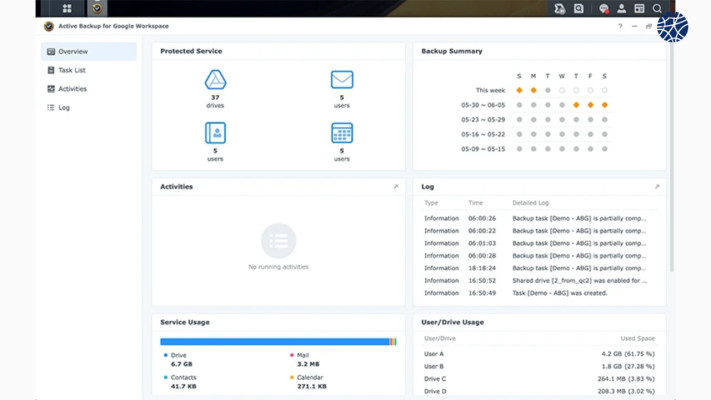Click the Service Usage storage bar
Screen dimensions: 711x400
click(x=278, y=341)
